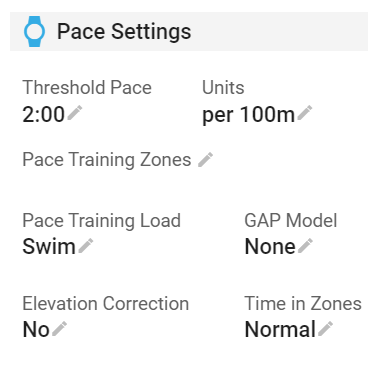Open the Swim training load value

click(x=49, y=246)
